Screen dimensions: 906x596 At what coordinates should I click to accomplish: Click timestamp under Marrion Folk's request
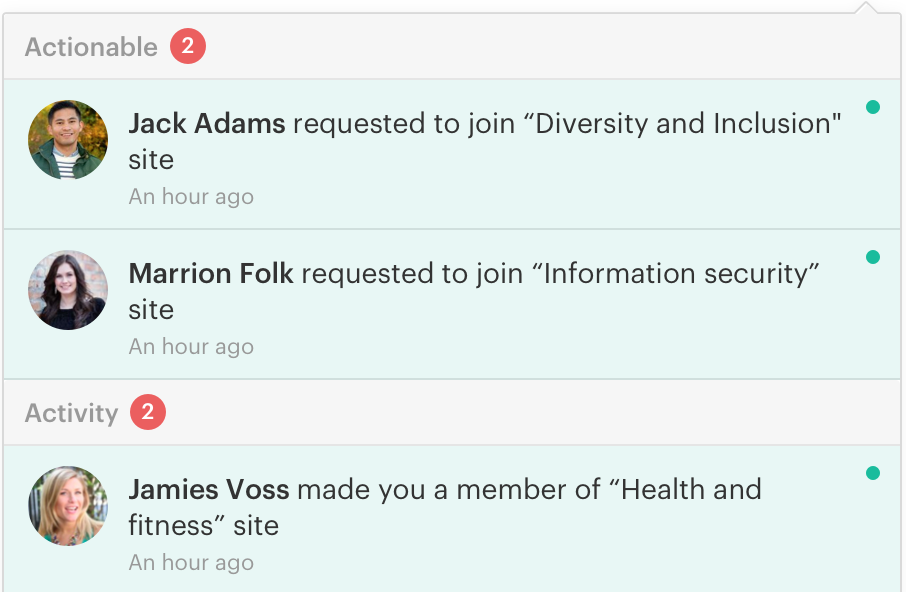(191, 347)
